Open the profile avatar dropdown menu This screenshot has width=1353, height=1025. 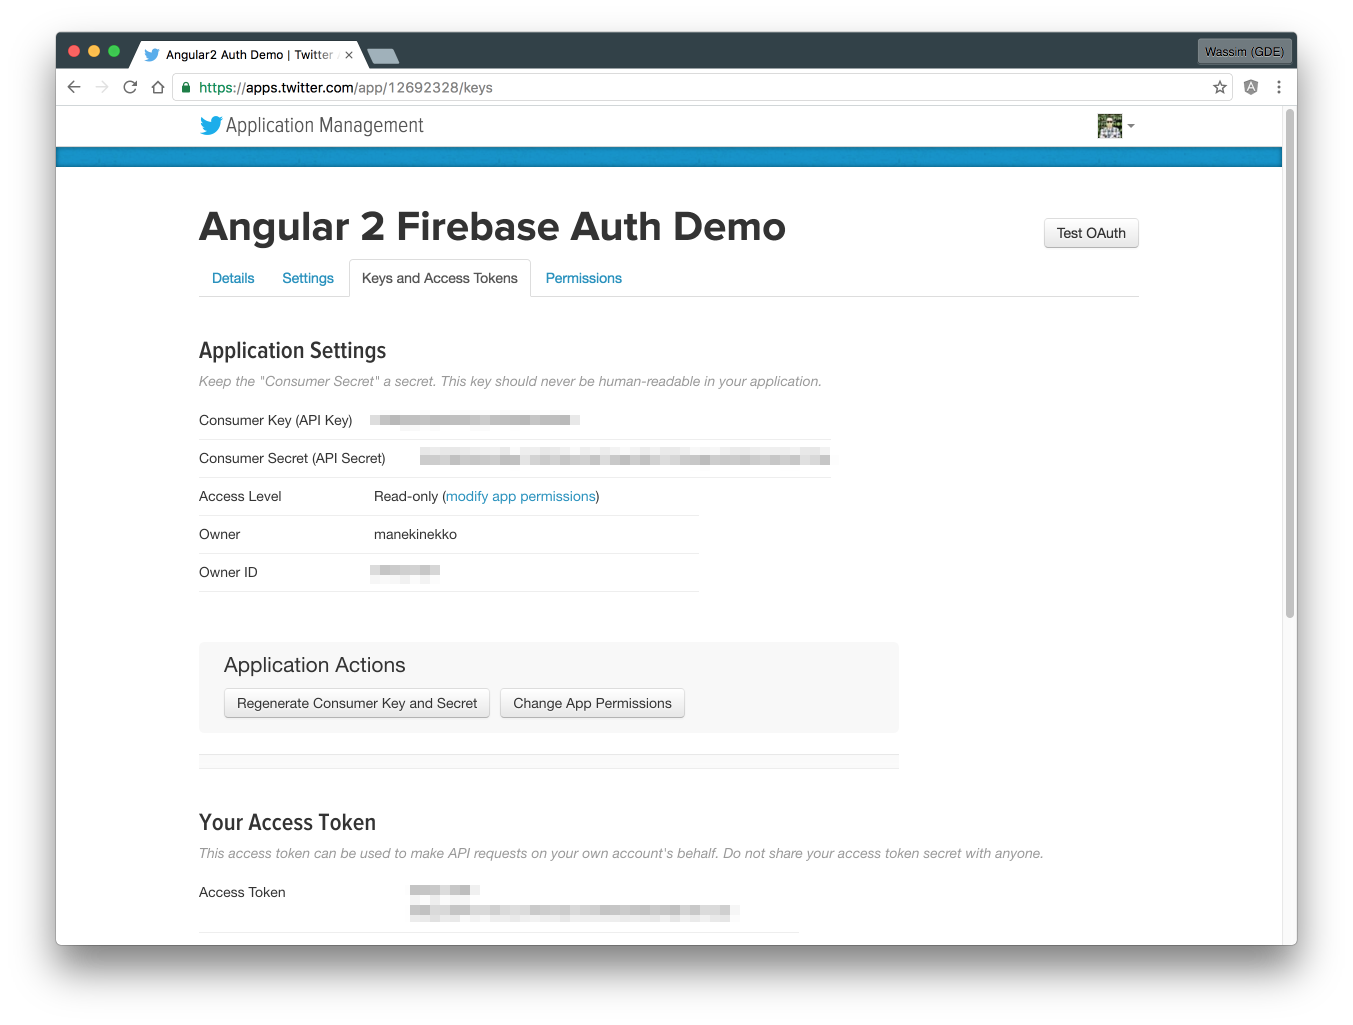point(1115,126)
